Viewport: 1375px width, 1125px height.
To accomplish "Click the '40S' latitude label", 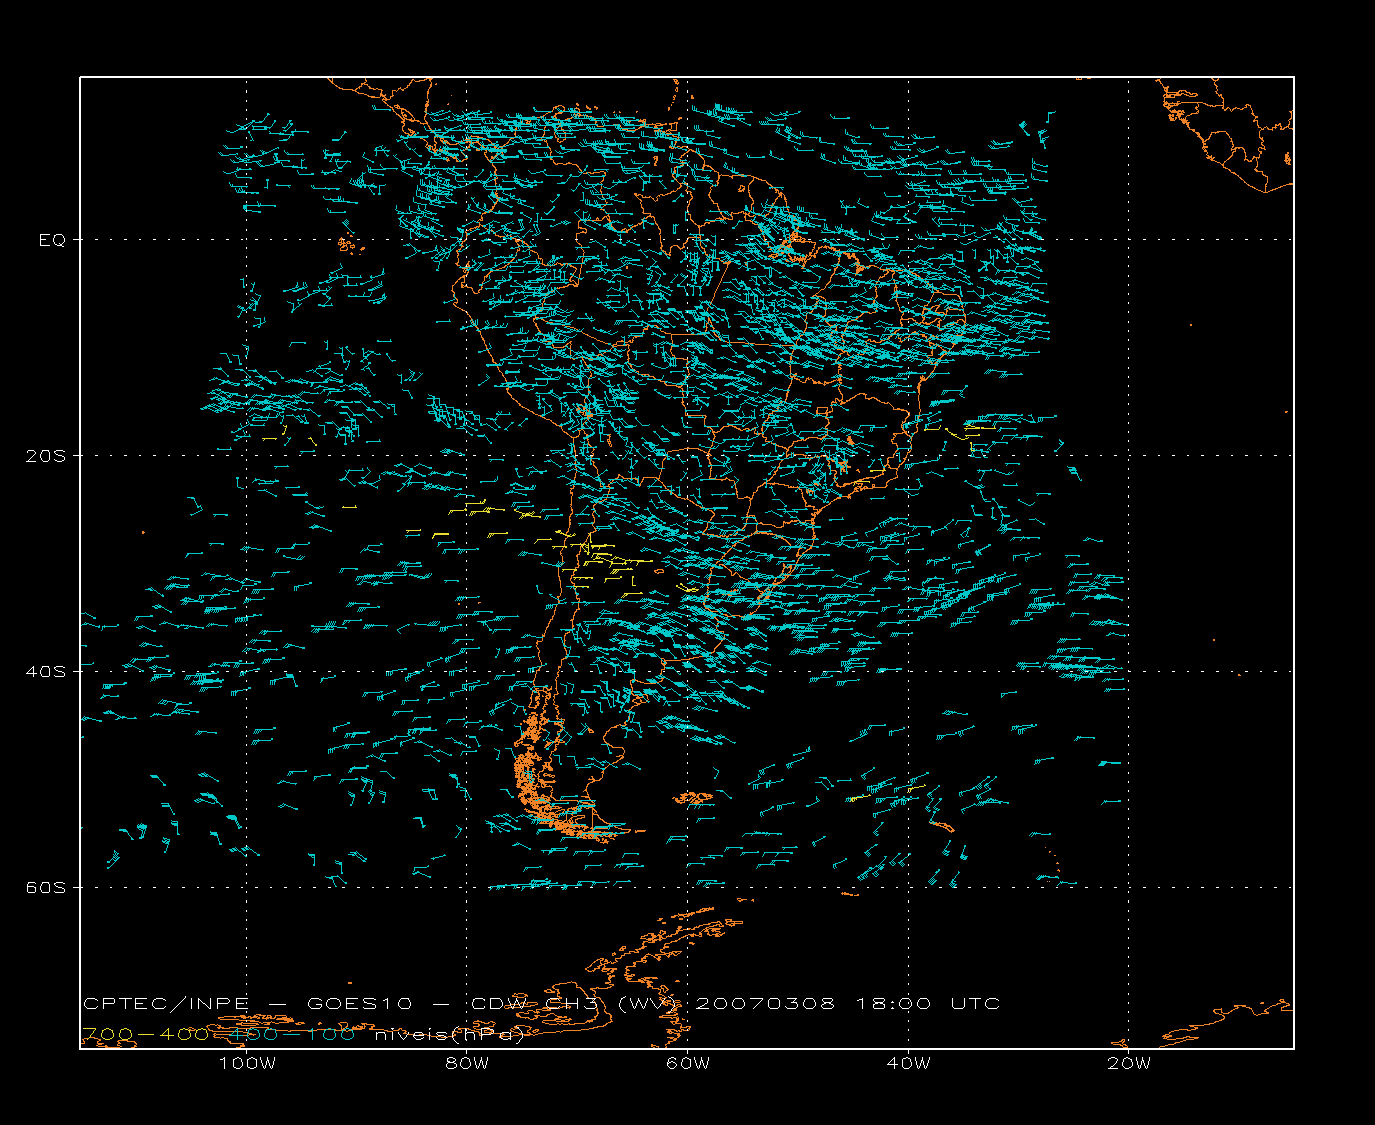I will coord(48,672).
